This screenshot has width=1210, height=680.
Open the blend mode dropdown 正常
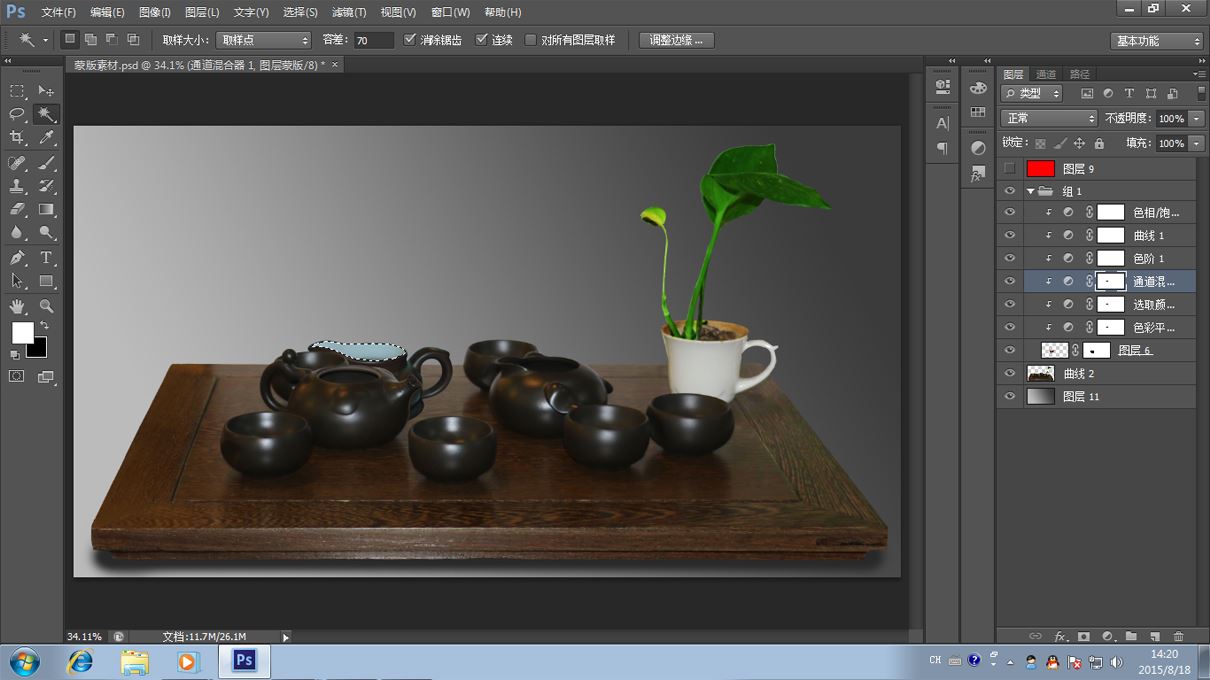[1048, 118]
